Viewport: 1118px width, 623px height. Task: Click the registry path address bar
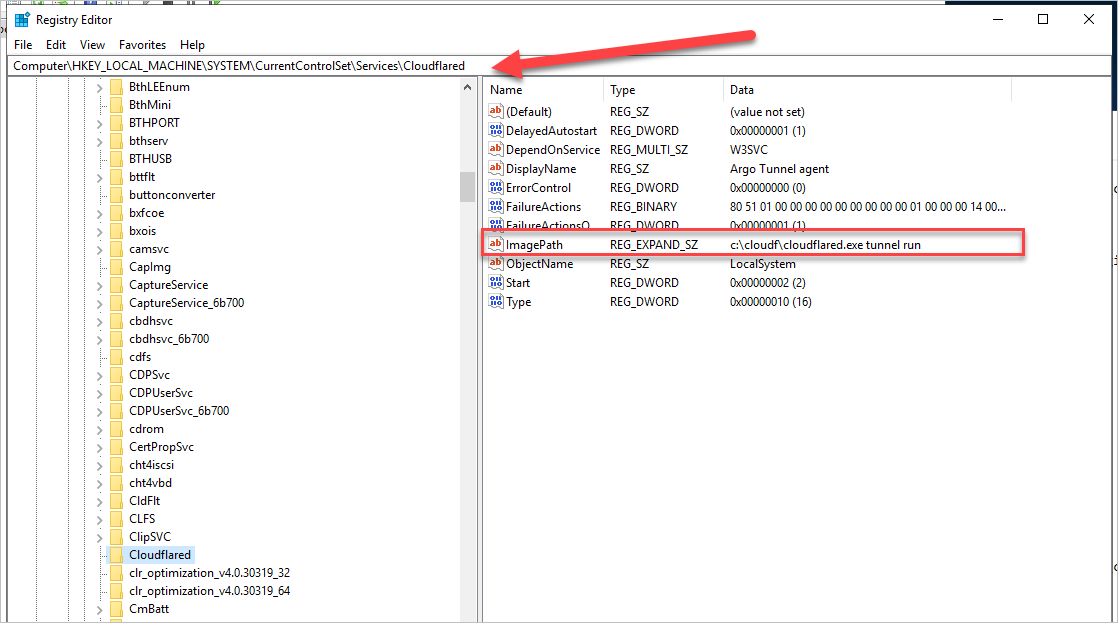pos(558,66)
